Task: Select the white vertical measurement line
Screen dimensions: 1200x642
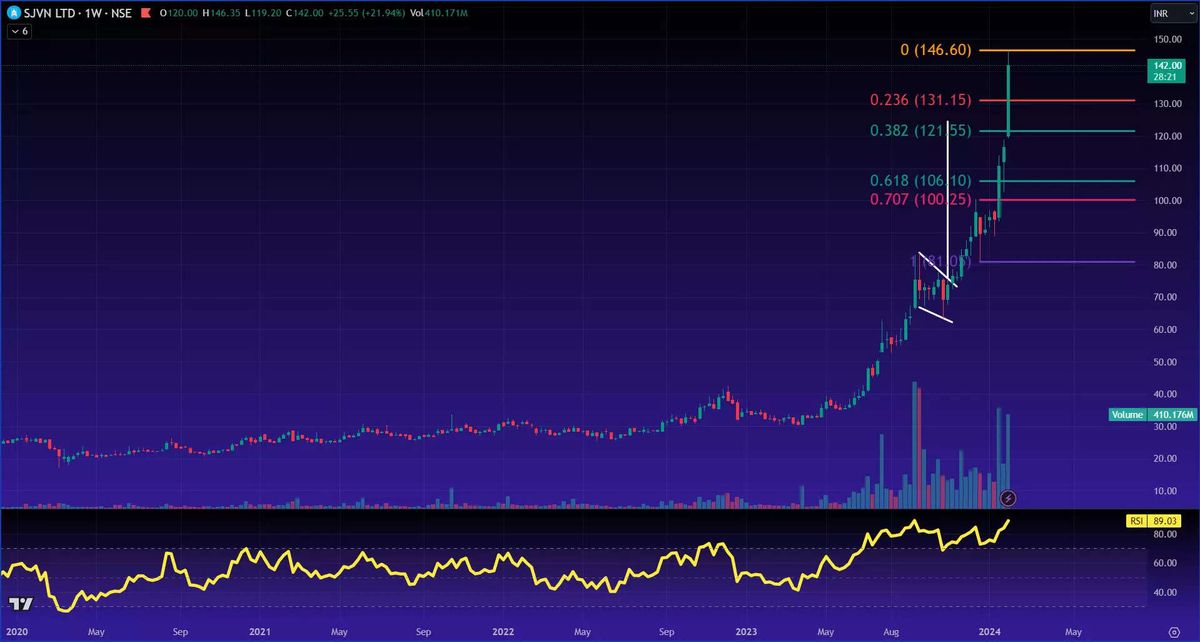Action: [x=947, y=200]
